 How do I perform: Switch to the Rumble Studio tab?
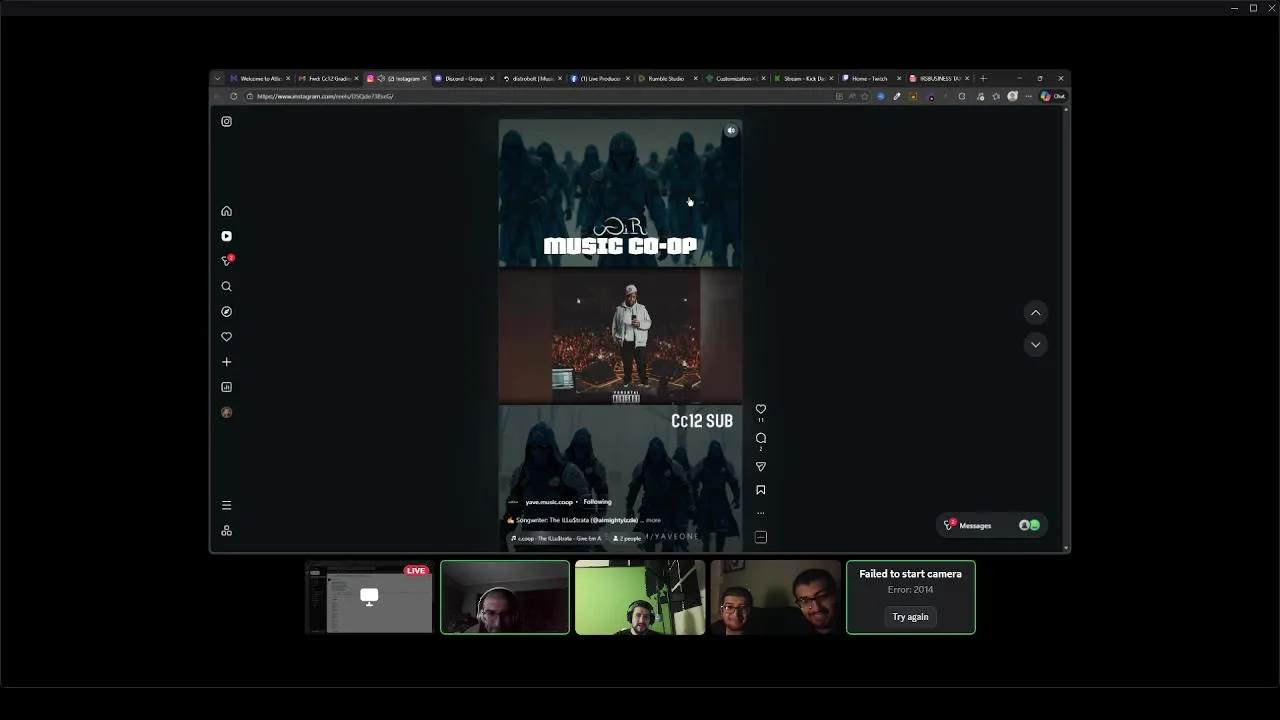pyautogui.click(x=667, y=78)
